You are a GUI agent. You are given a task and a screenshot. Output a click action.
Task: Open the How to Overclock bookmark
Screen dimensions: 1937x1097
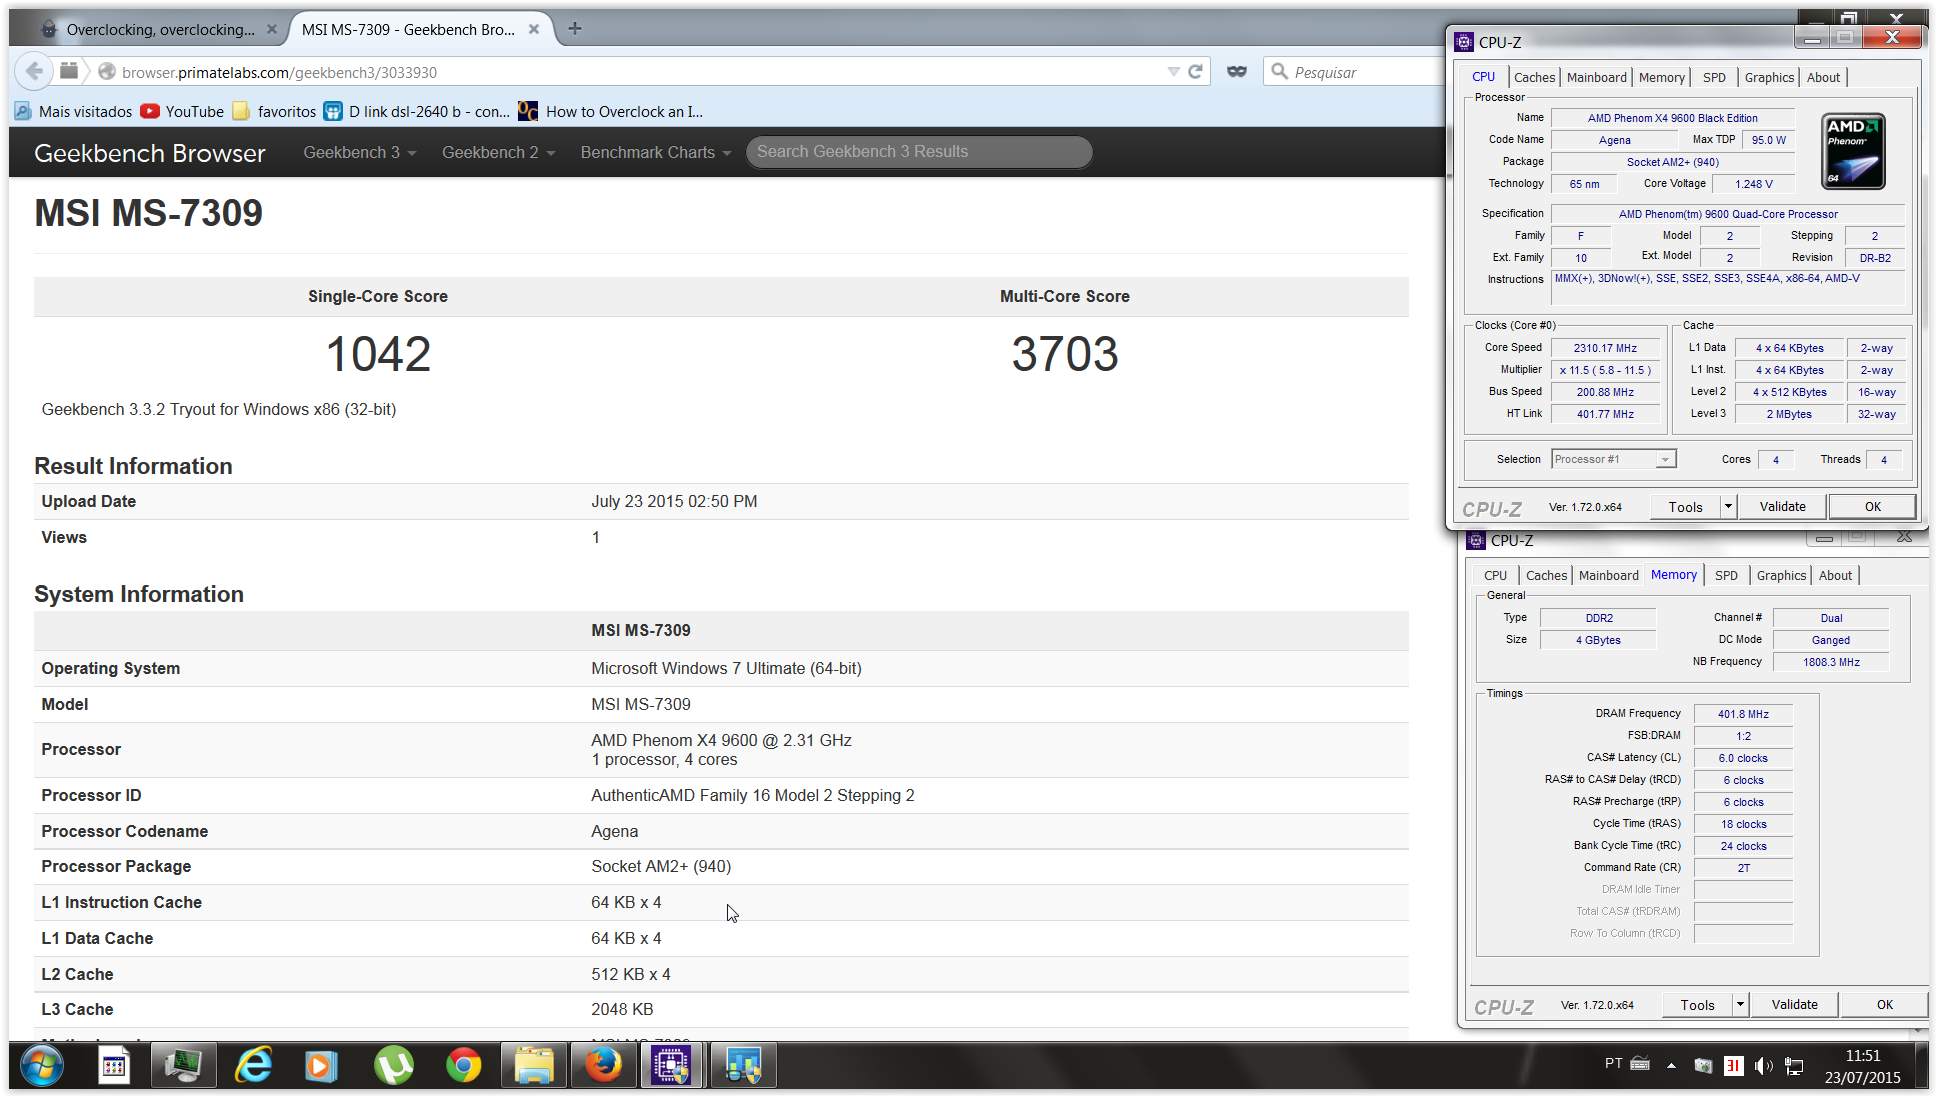(610, 111)
